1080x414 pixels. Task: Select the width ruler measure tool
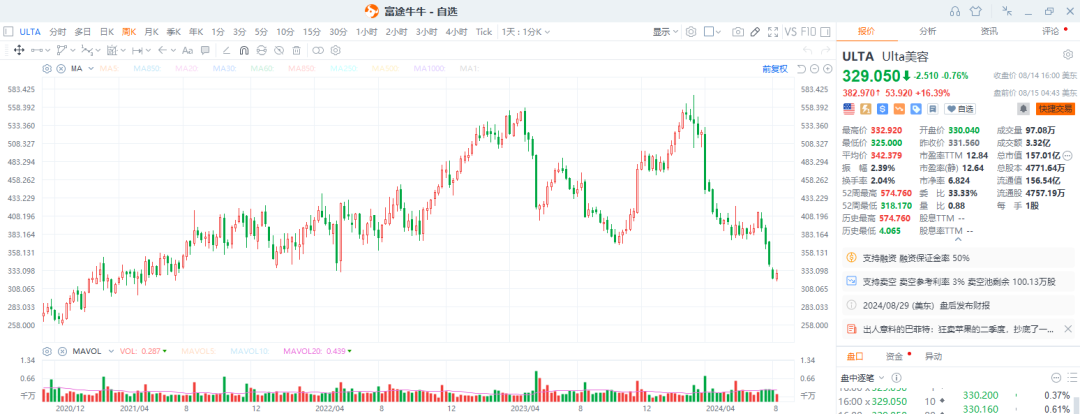(137, 50)
